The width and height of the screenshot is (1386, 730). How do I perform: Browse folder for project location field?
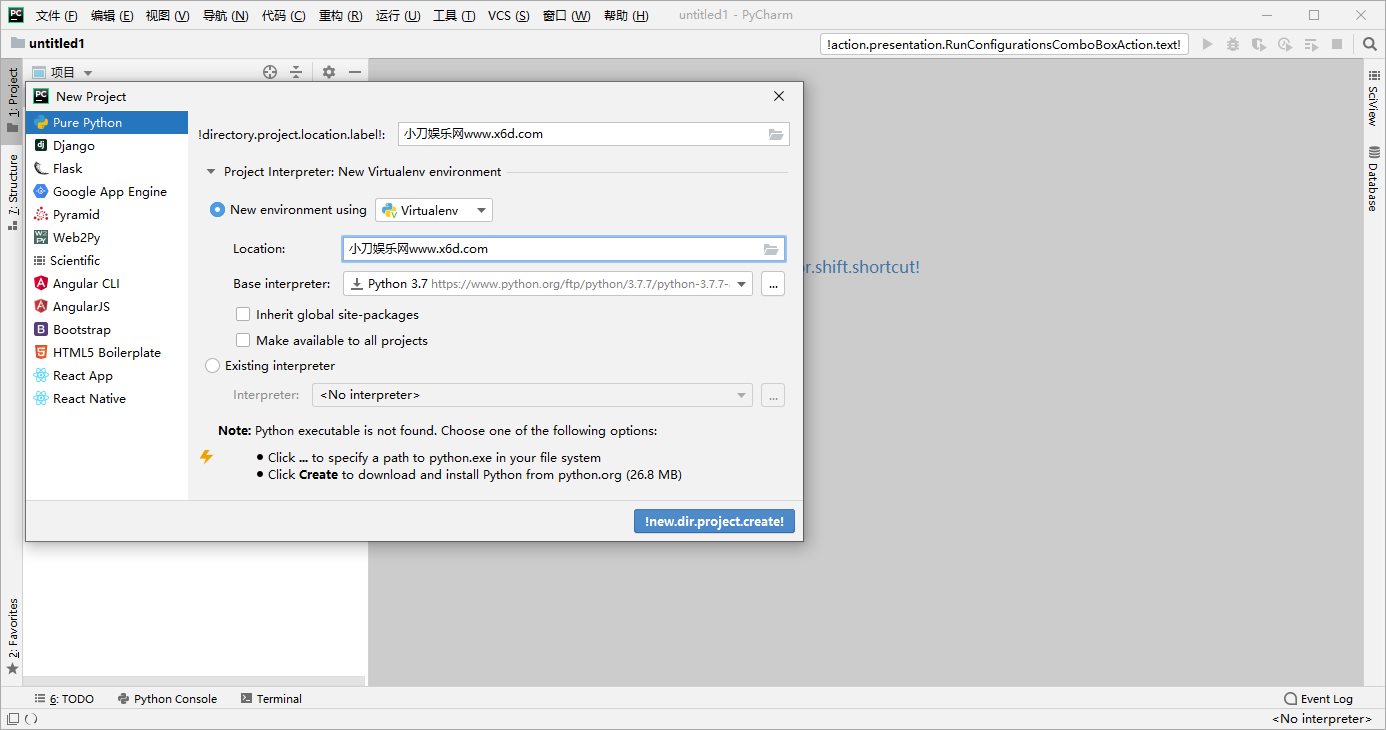pos(776,134)
